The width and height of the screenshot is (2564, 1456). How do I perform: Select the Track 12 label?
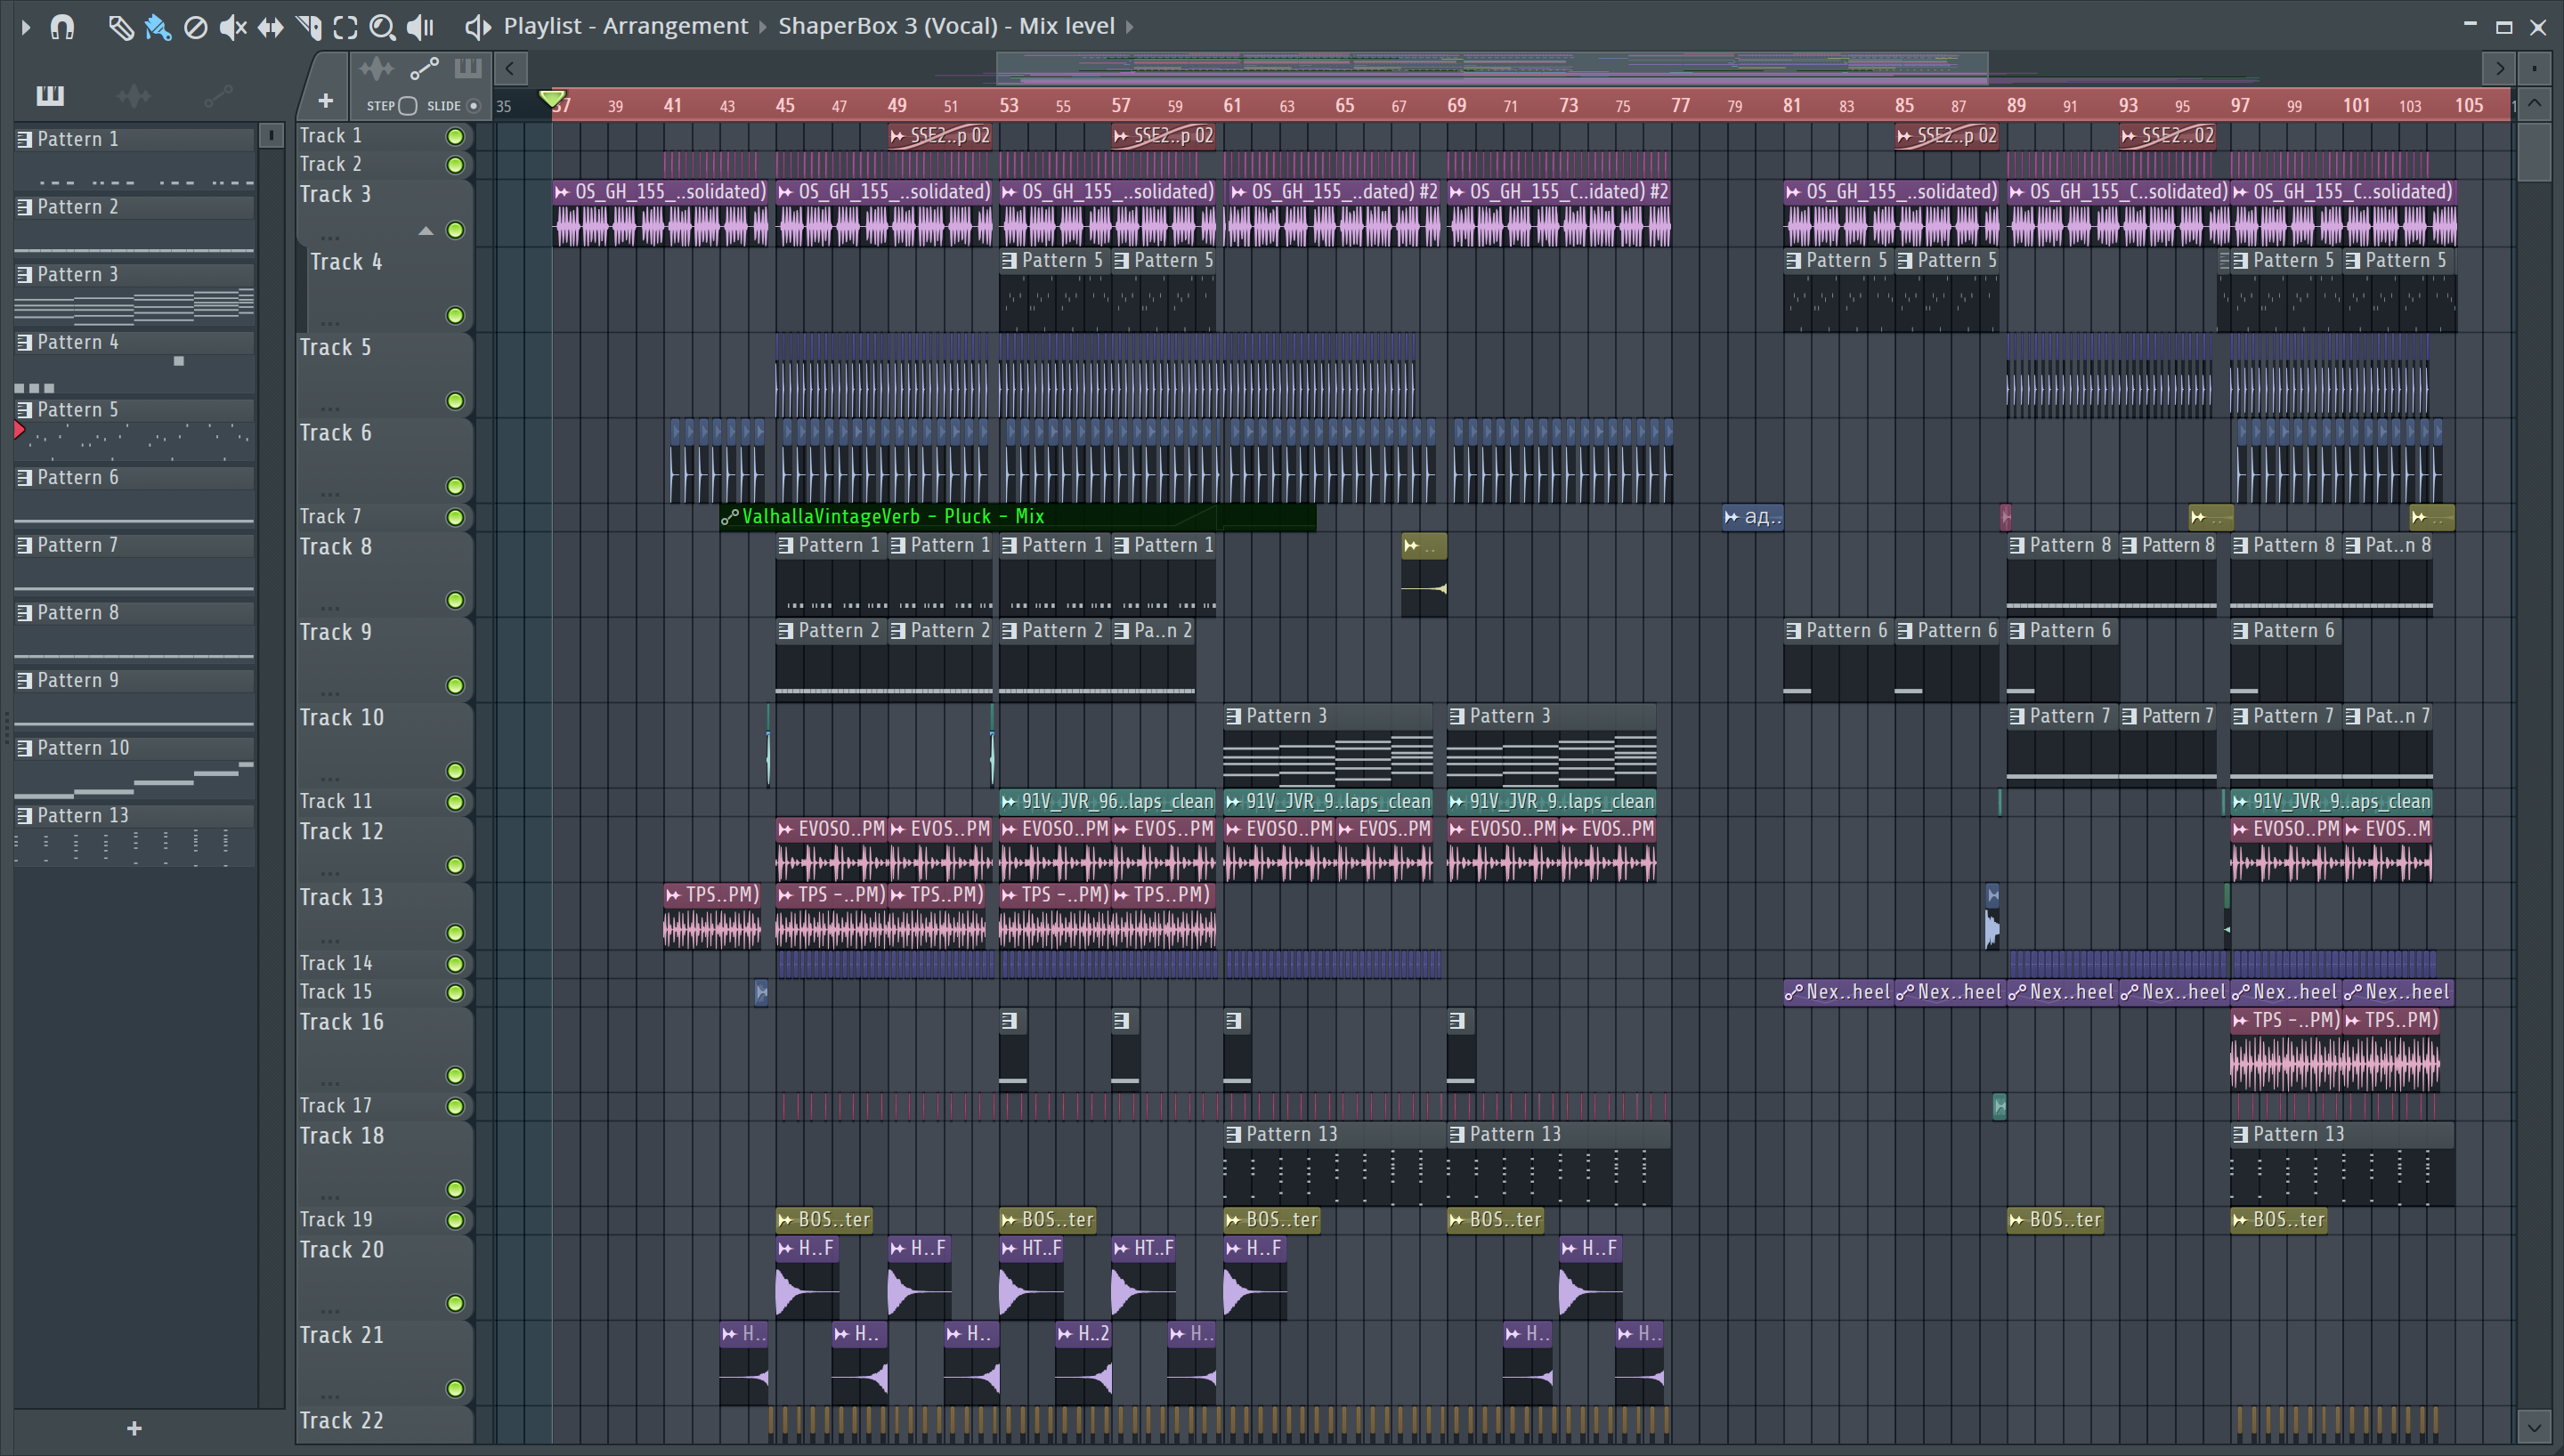click(342, 832)
